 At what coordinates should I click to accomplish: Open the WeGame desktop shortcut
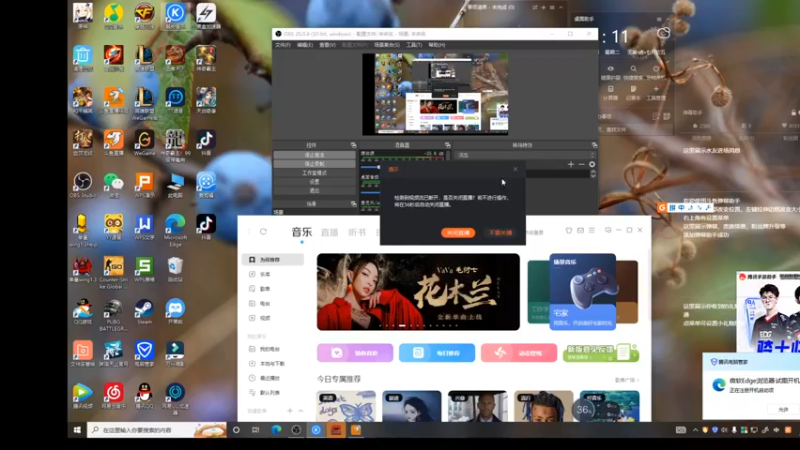tap(144, 140)
